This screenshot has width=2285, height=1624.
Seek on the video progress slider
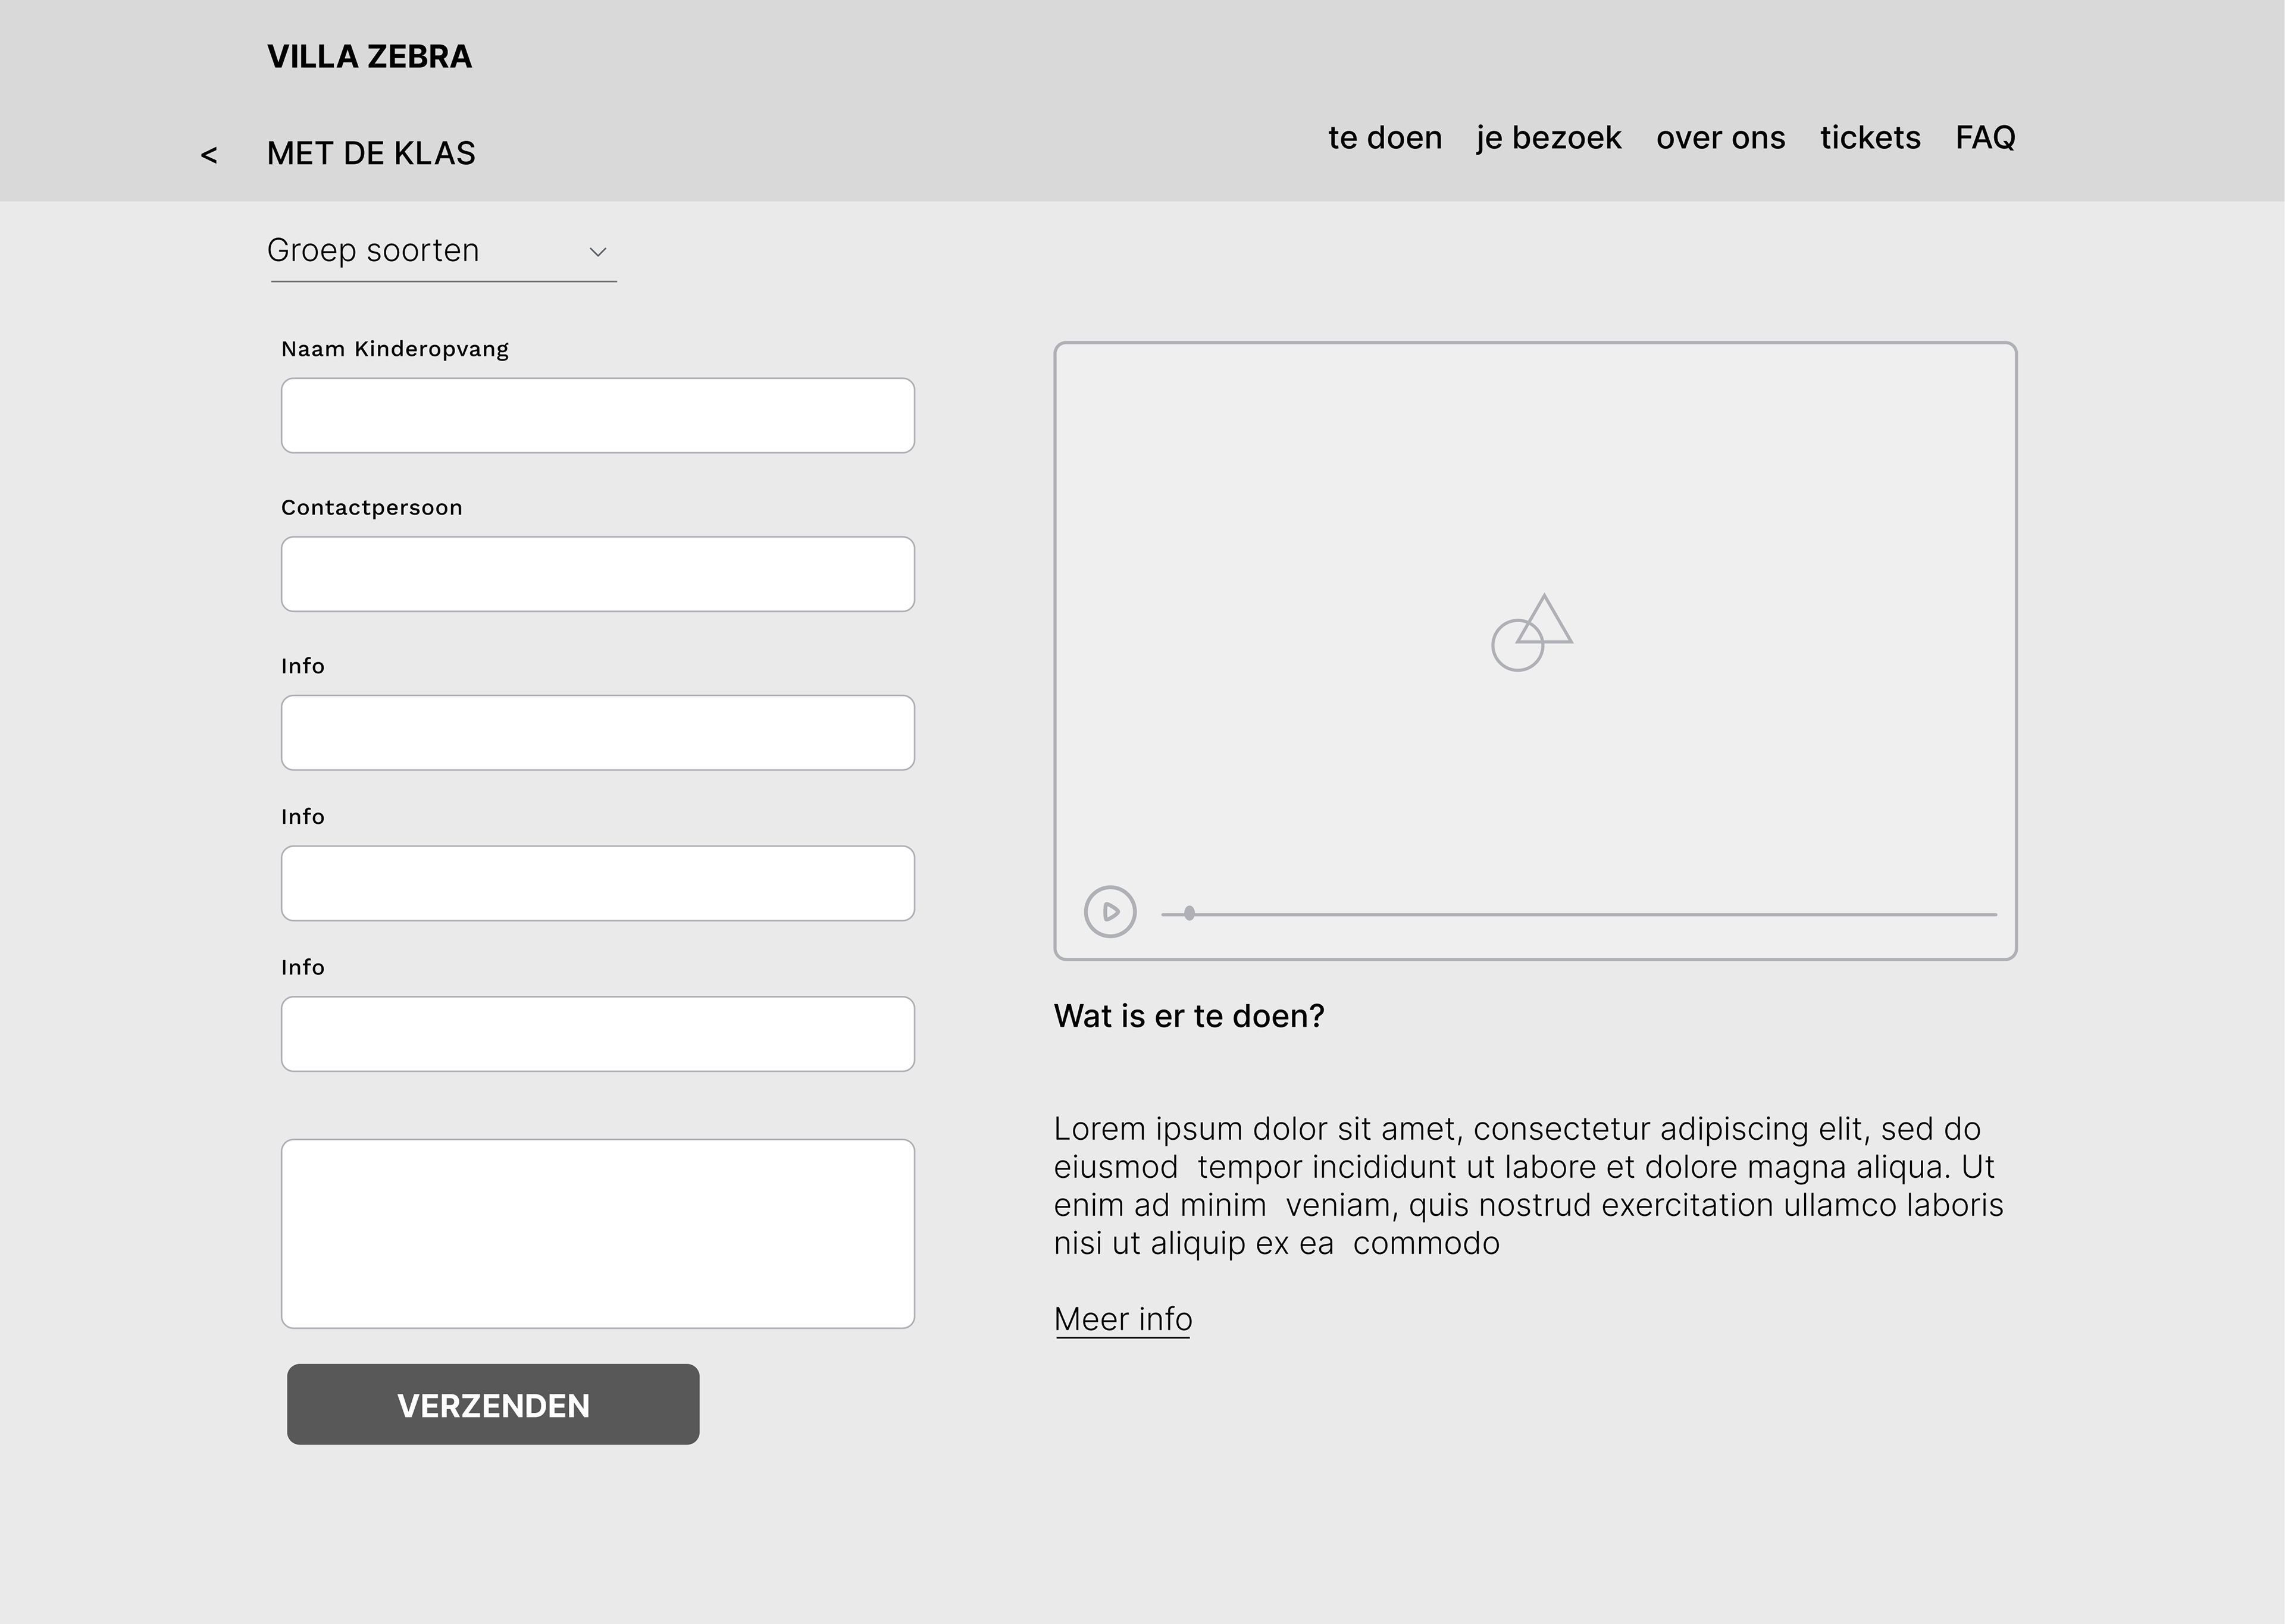click(x=1578, y=914)
